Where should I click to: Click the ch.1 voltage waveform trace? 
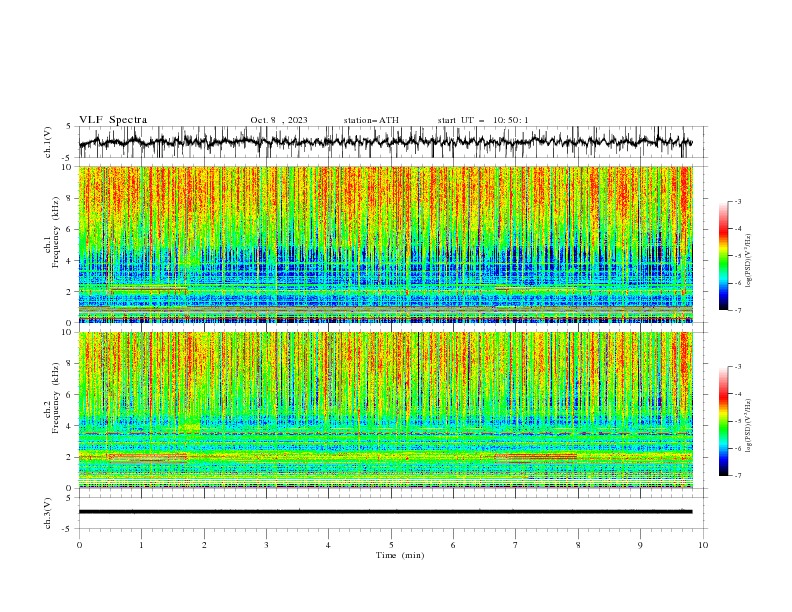pyautogui.click(x=385, y=142)
